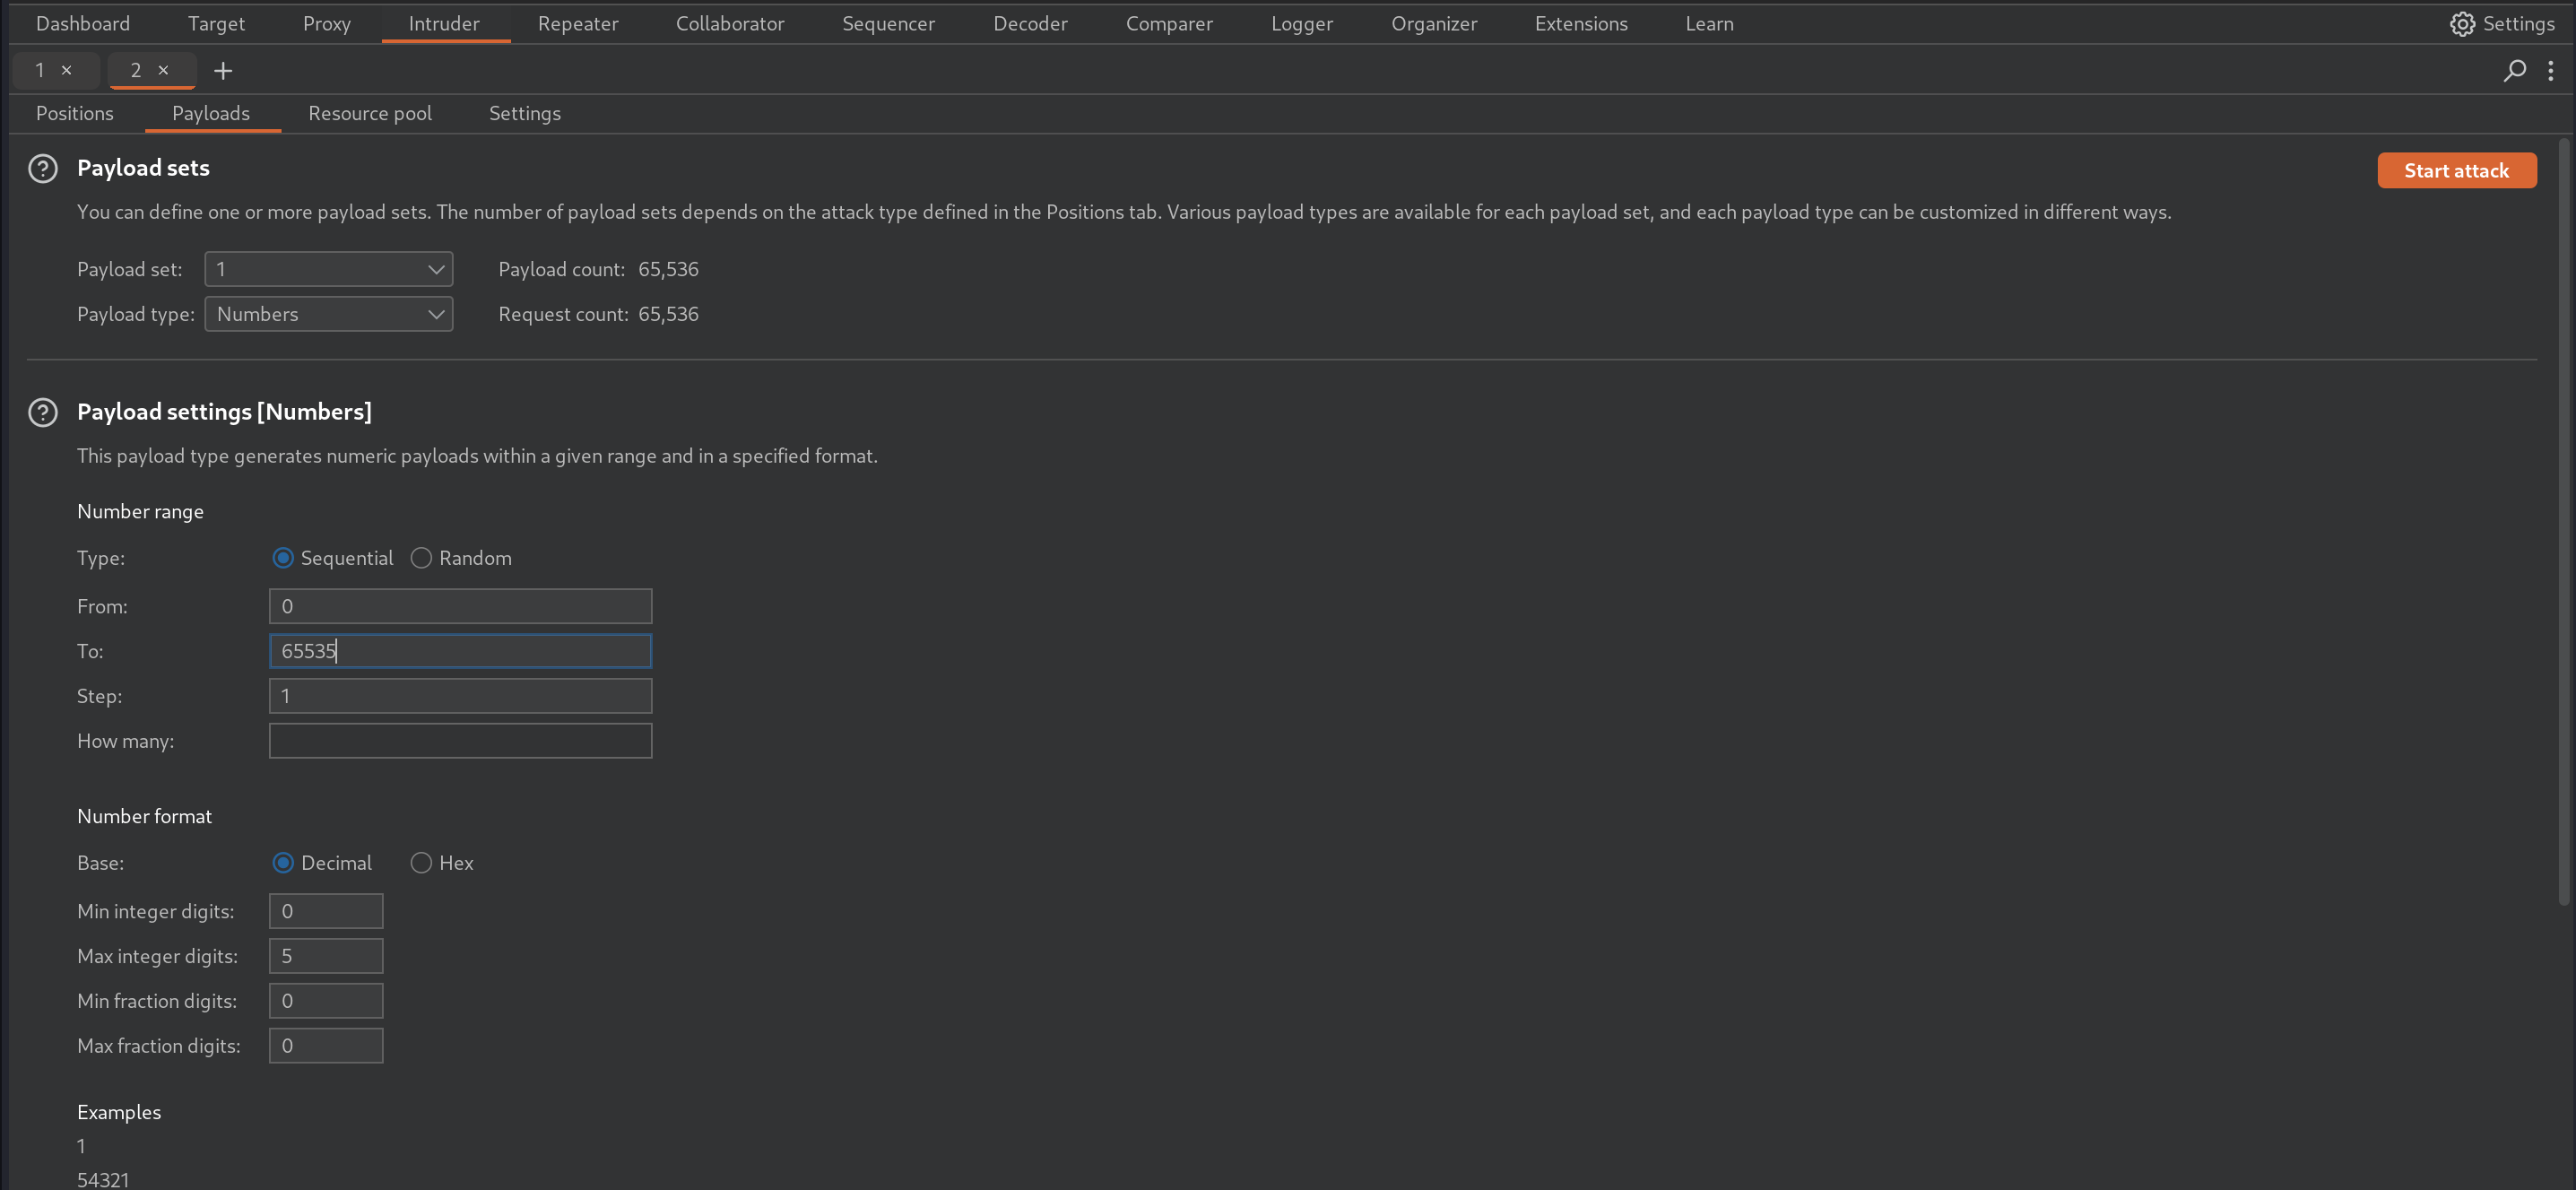The image size is (2576, 1190).
Task: Expand the Payload type dropdown
Action: coord(328,314)
